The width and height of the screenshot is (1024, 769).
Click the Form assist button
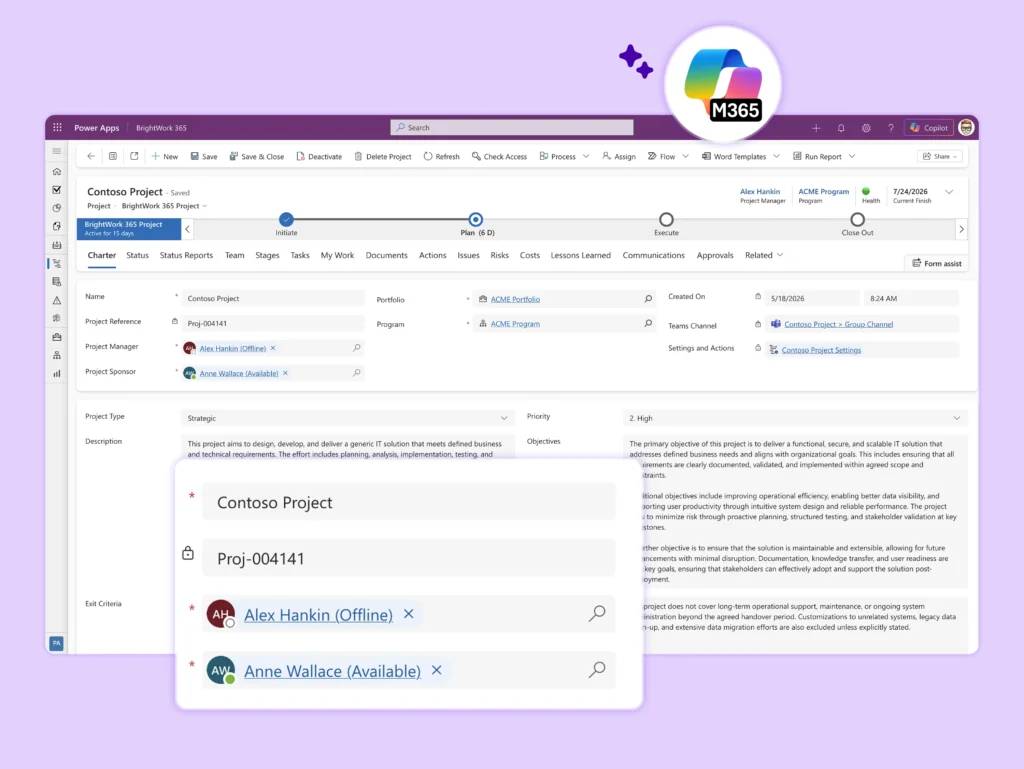pos(936,263)
